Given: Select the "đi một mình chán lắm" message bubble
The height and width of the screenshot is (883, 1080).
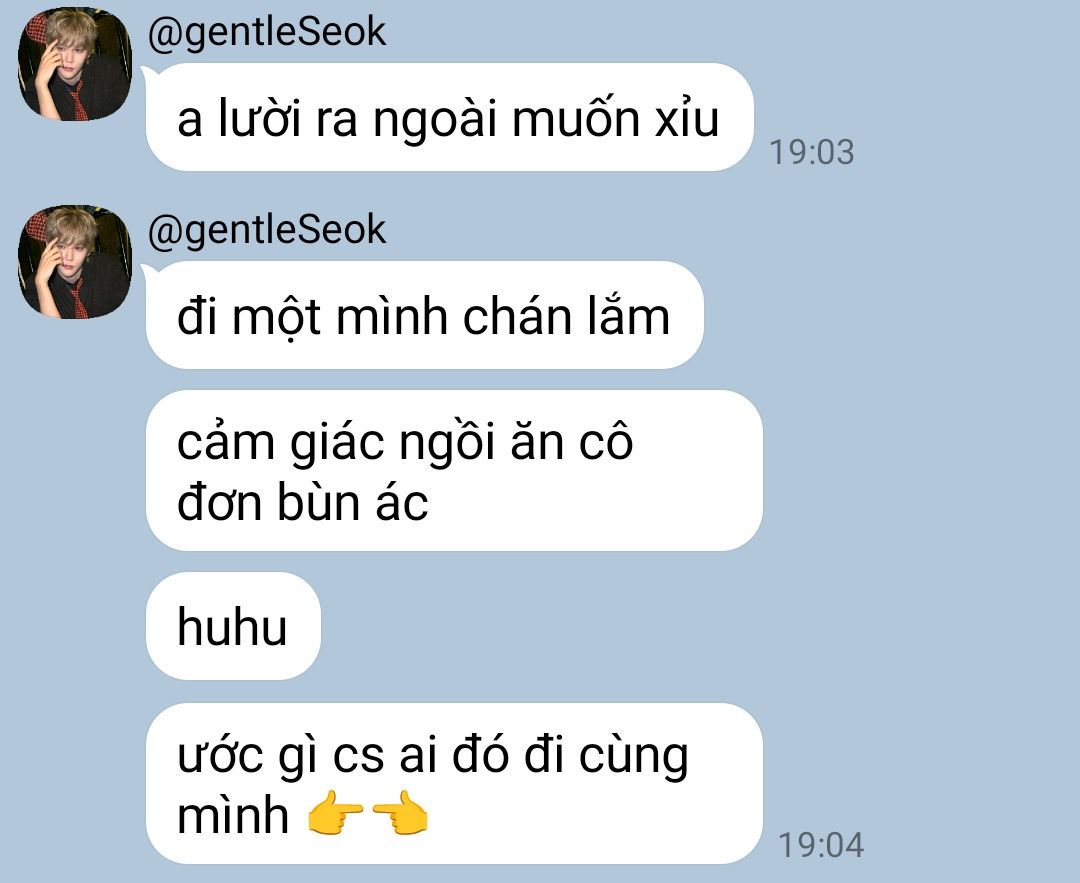Looking at the screenshot, I should [x=424, y=315].
